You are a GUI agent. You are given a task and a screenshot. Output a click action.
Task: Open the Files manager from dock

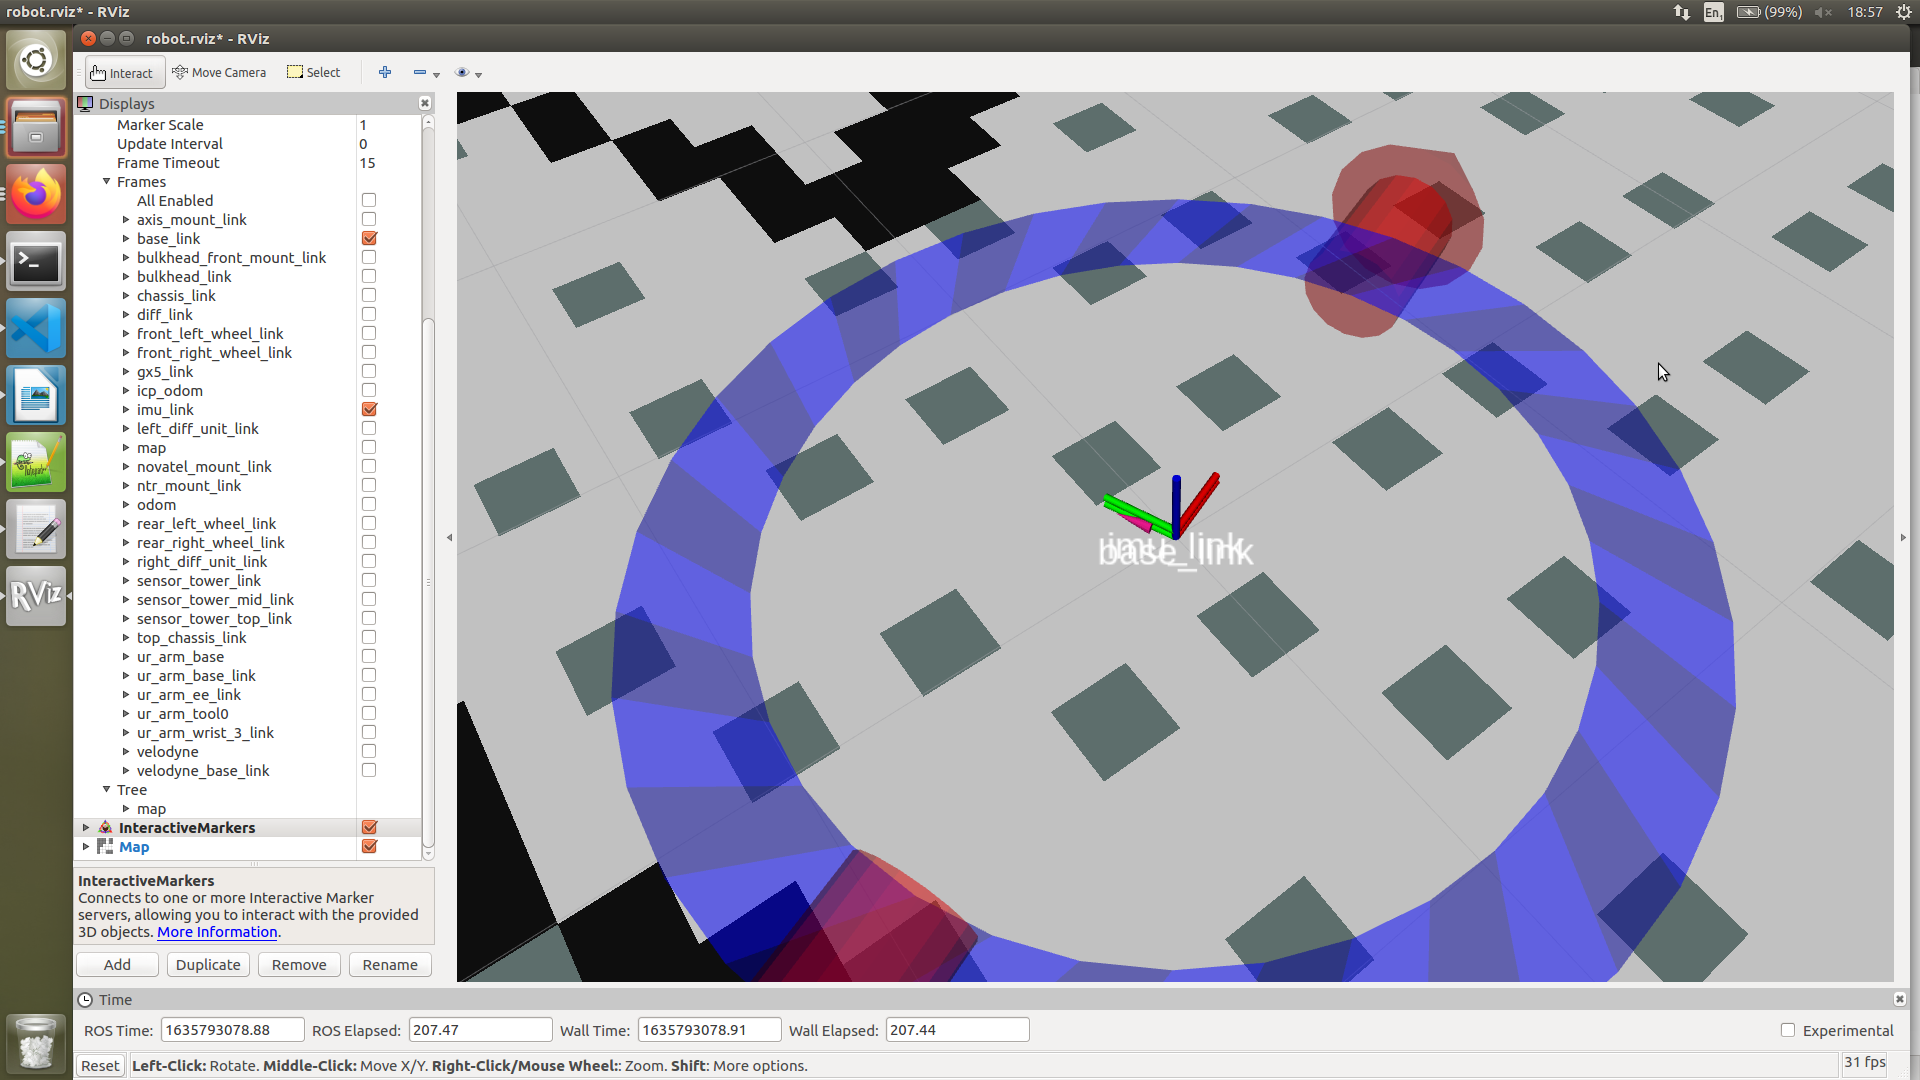(36, 127)
